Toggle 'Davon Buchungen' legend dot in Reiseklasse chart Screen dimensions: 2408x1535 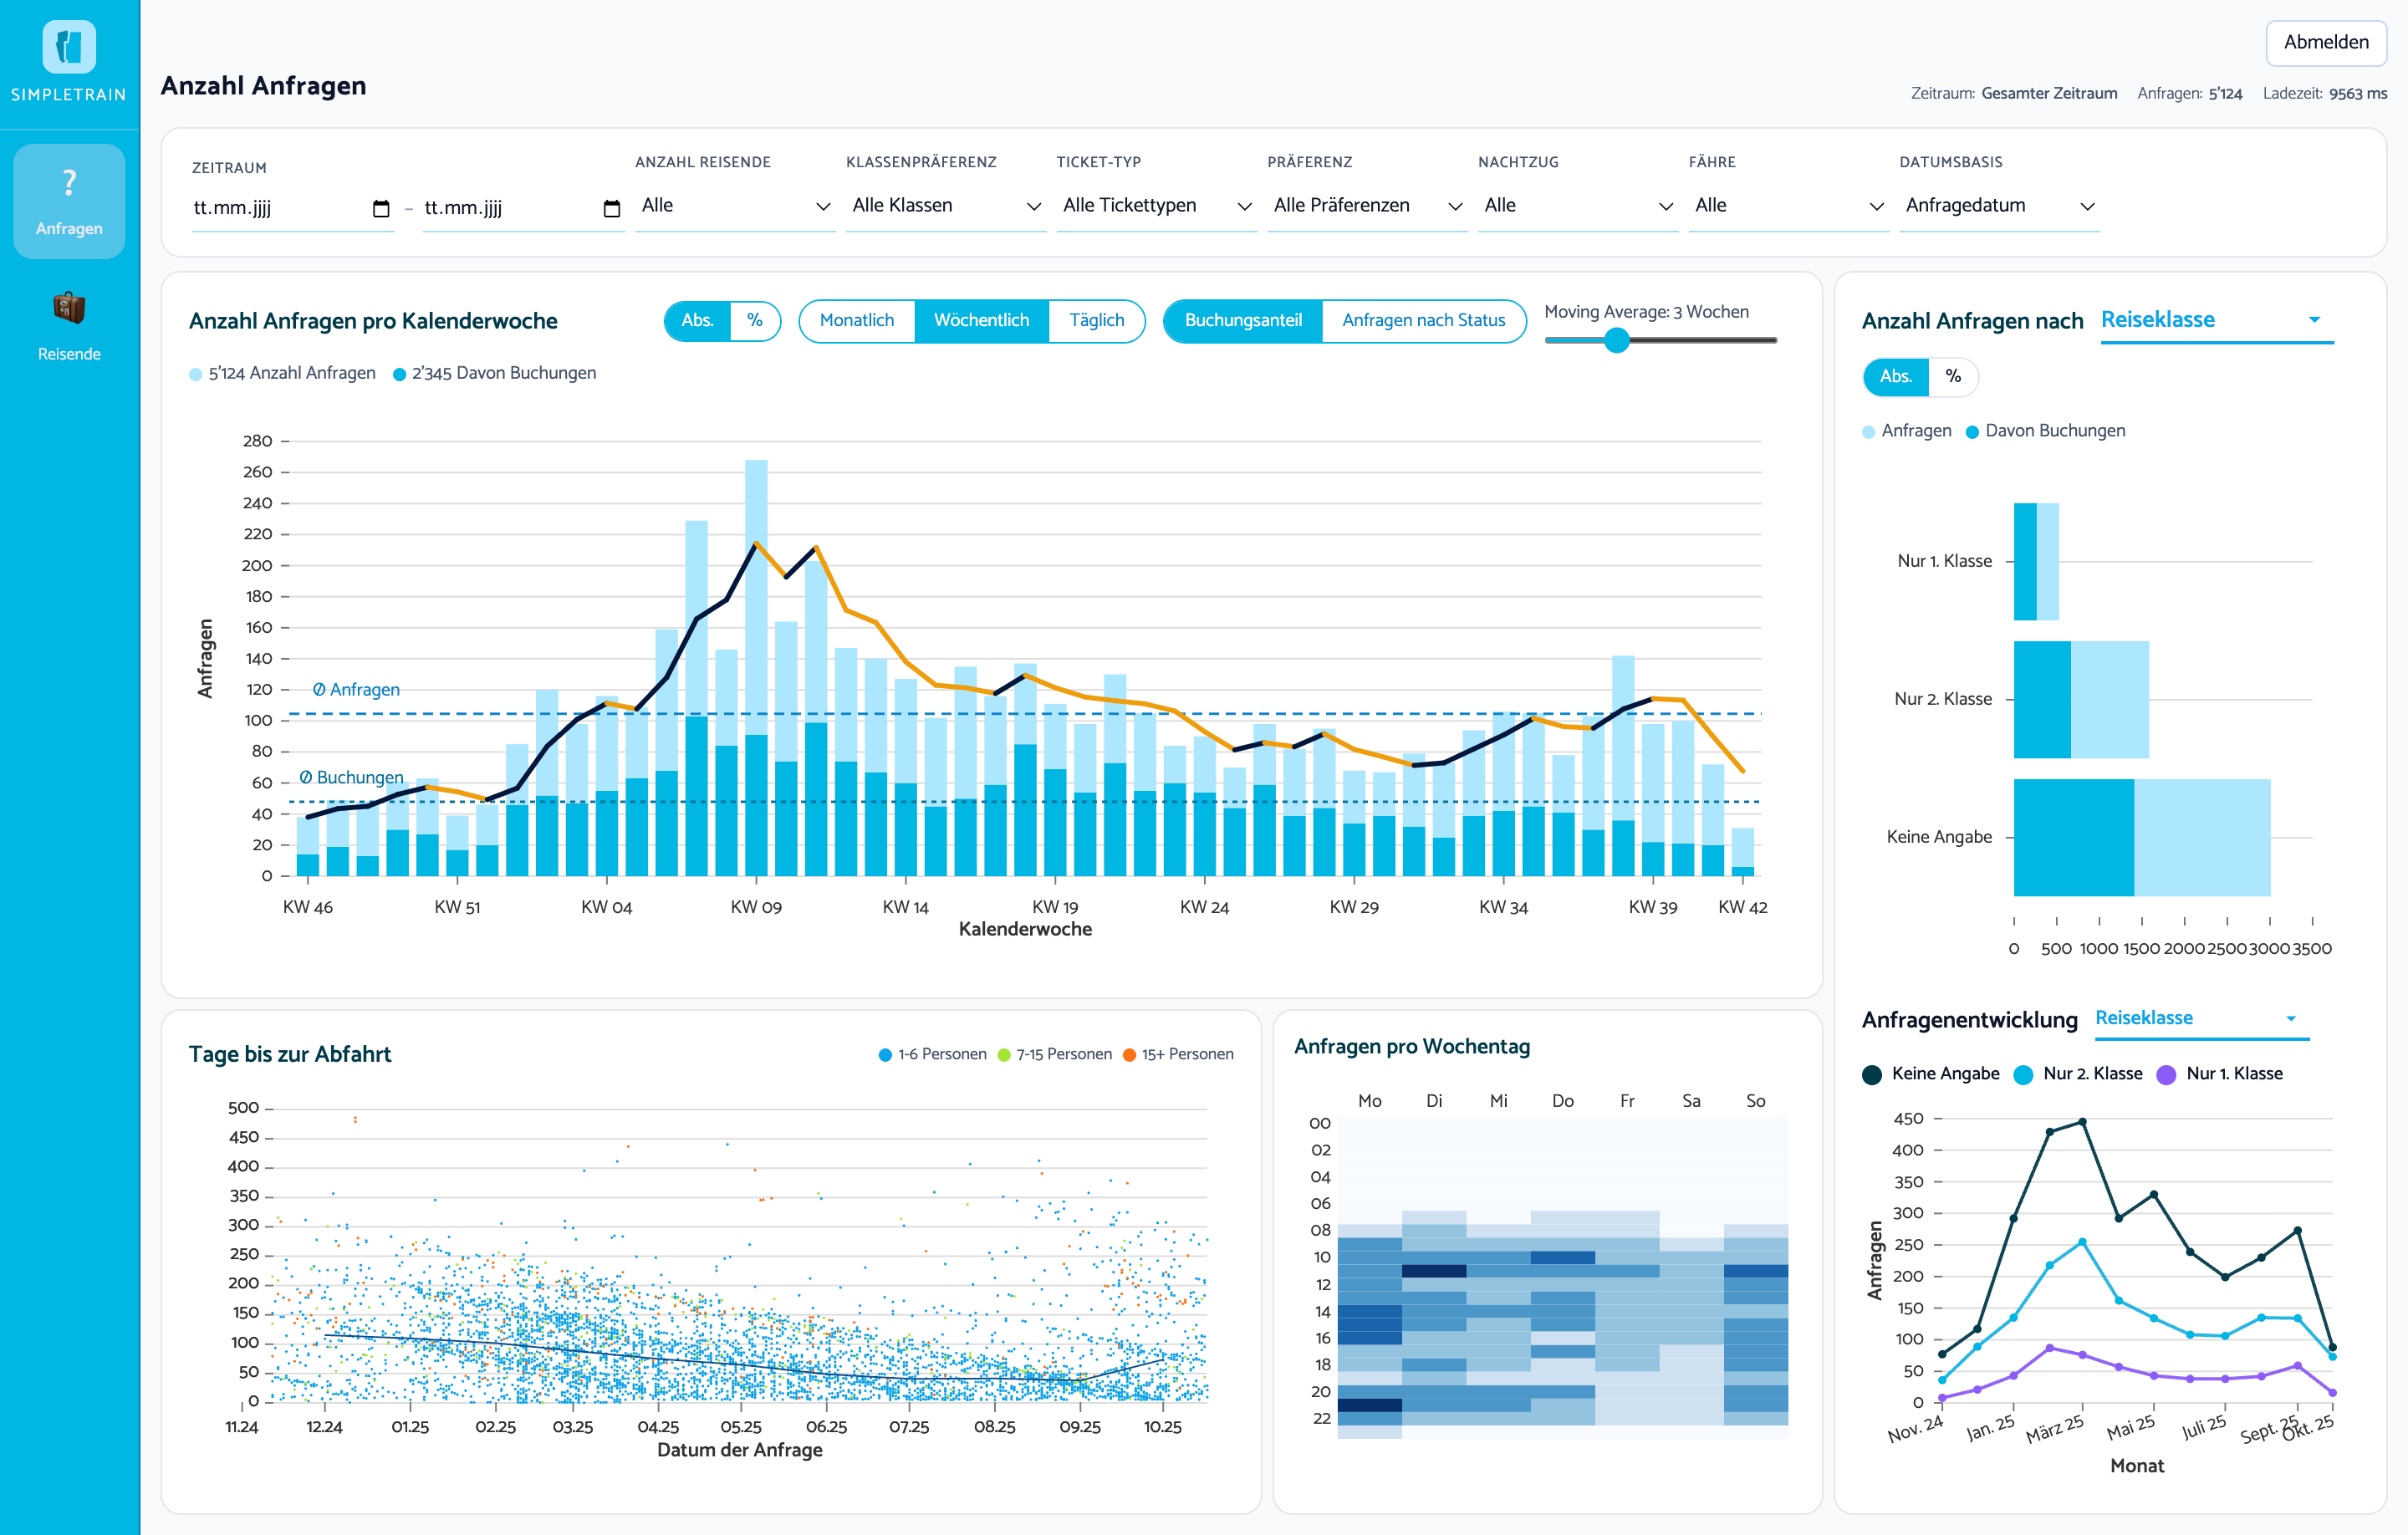[1972, 432]
